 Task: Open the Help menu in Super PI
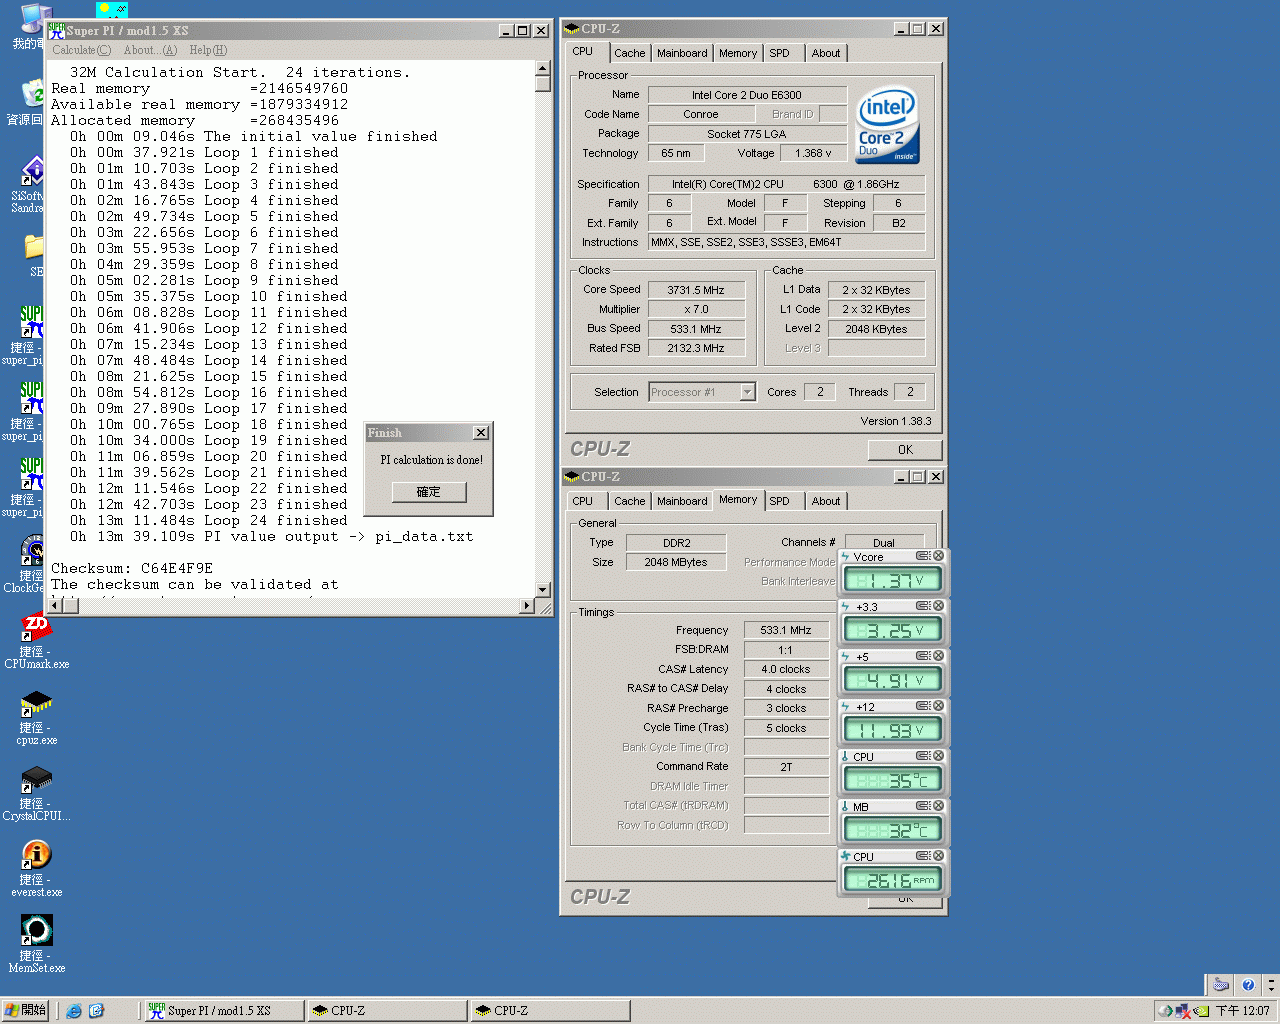pyautogui.click(x=208, y=50)
